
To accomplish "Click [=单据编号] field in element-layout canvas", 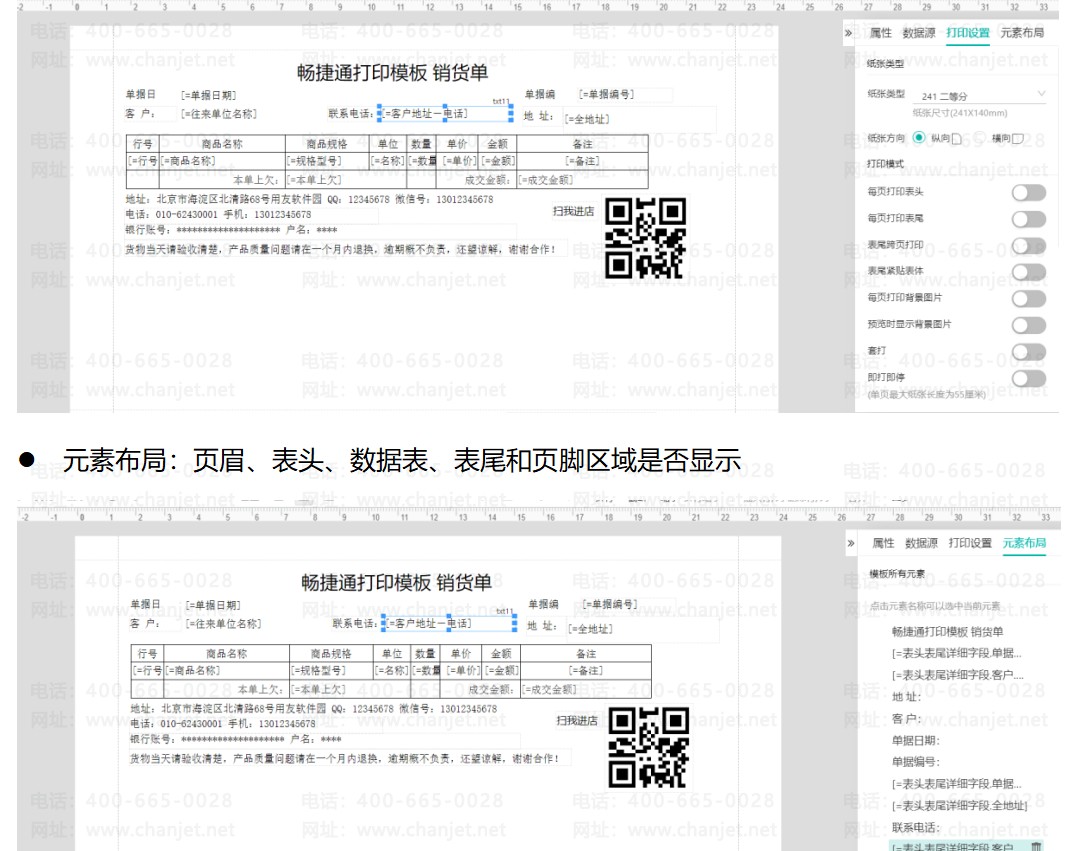I will click(610, 604).
